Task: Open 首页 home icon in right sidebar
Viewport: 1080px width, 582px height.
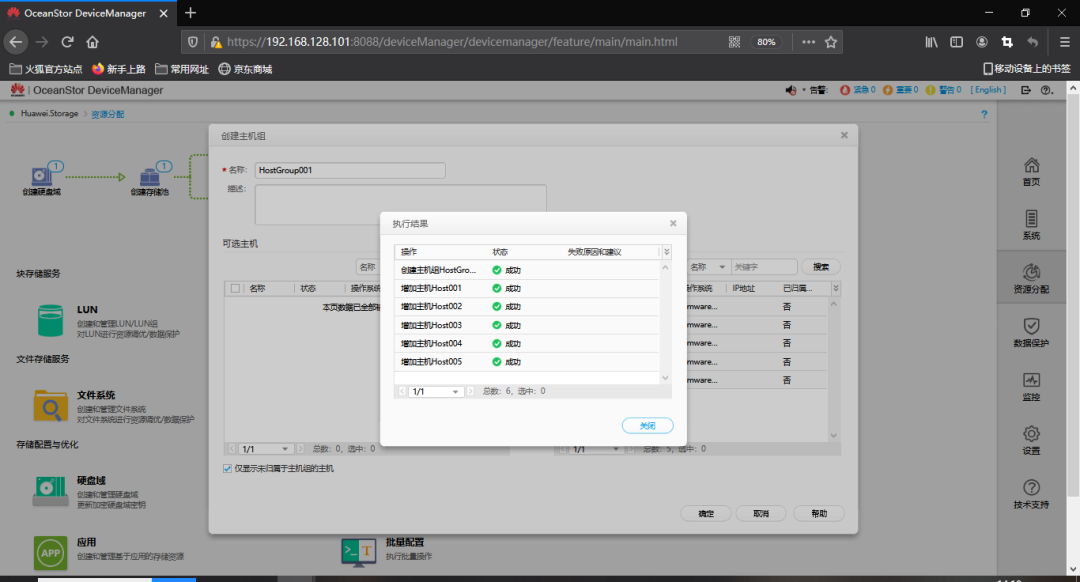Action: pyautogui.click(x=1031, y=172)
